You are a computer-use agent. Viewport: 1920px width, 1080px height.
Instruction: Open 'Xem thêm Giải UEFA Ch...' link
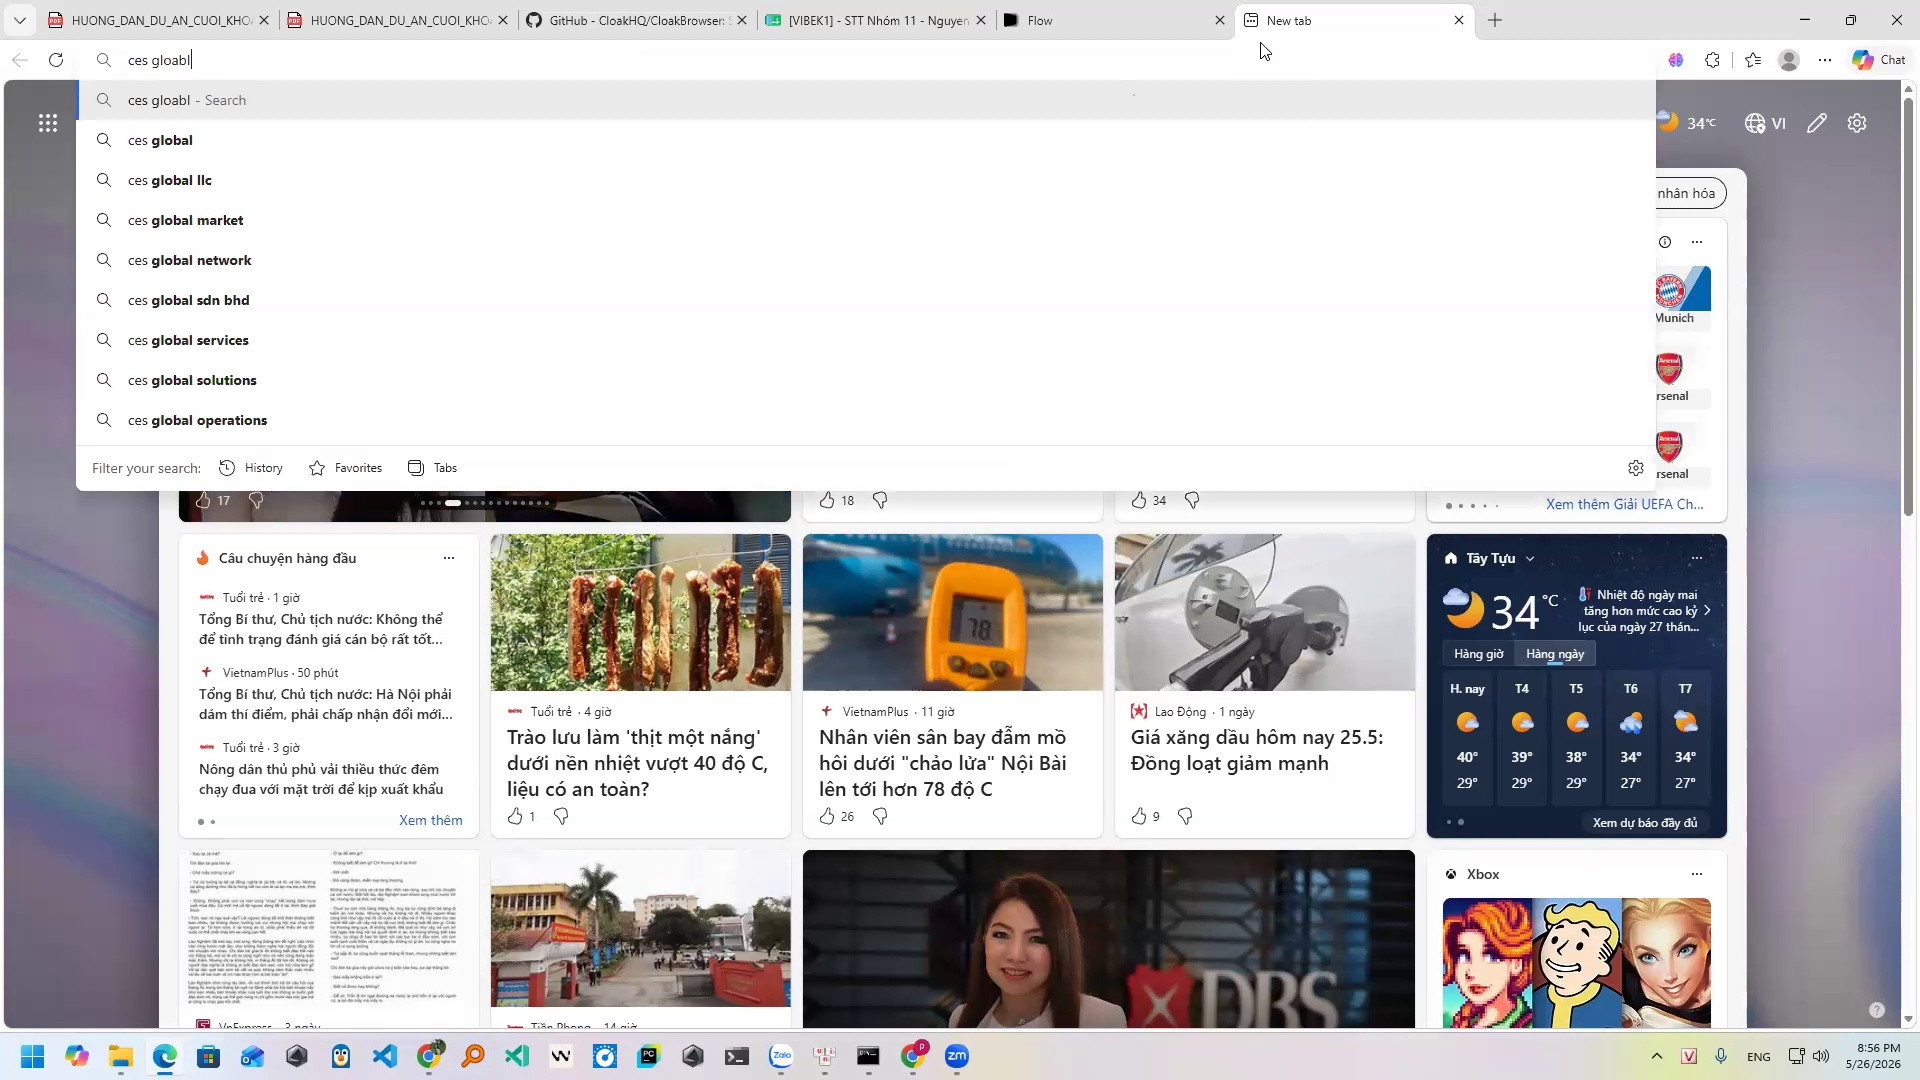click(x=1625, y=504)
